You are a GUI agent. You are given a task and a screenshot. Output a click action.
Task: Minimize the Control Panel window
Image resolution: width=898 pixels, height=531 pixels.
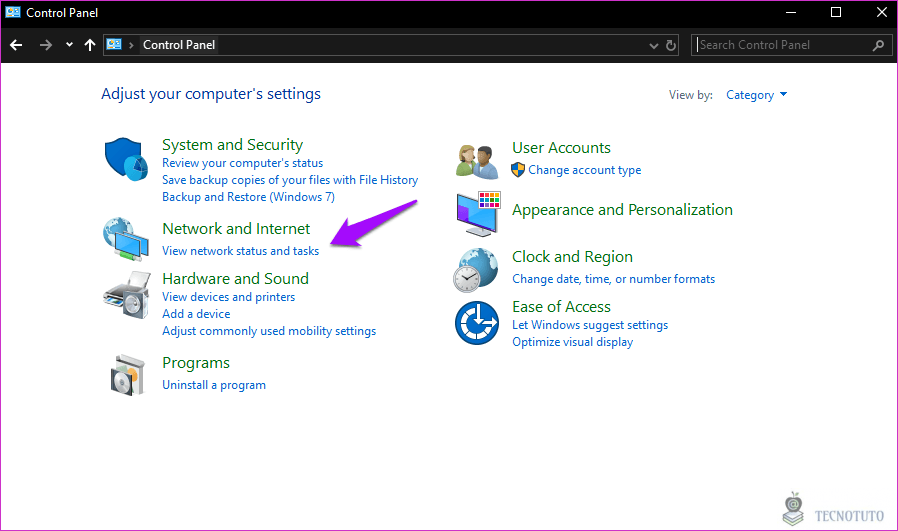[x=791, y=12]
